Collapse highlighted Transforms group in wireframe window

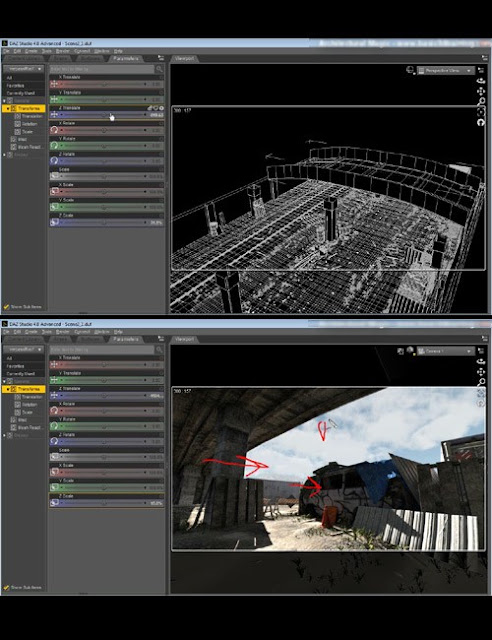click(8, 109)
